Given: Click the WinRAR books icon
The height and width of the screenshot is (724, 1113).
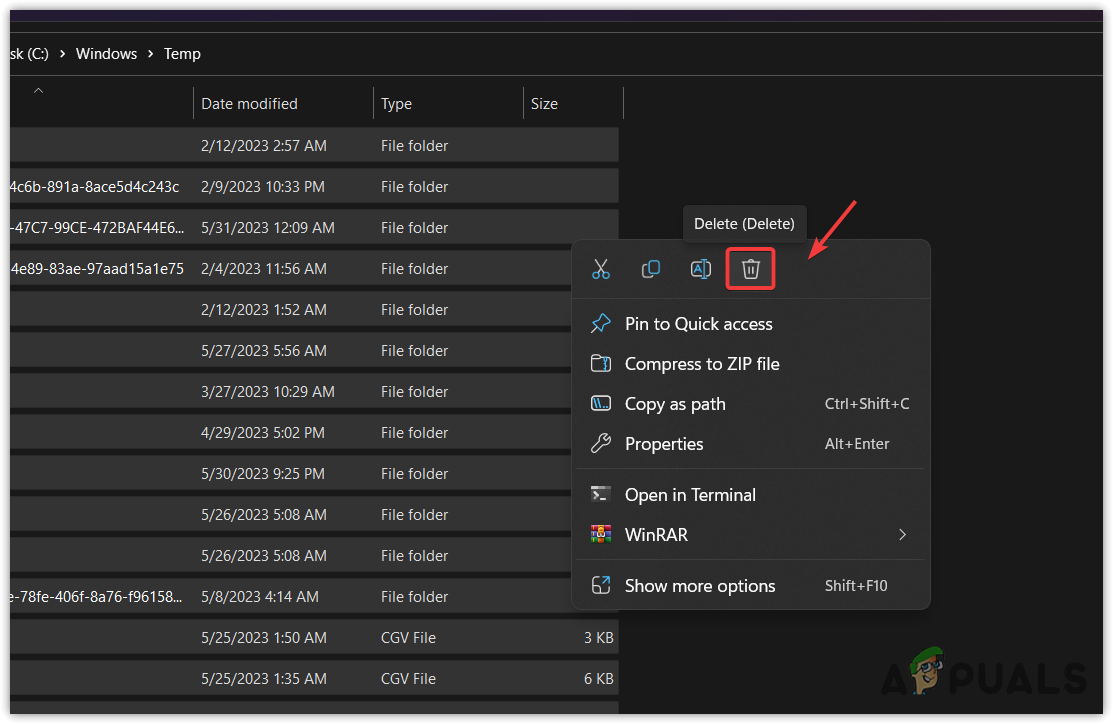Looking at the screenshot, I should (601, 534).
